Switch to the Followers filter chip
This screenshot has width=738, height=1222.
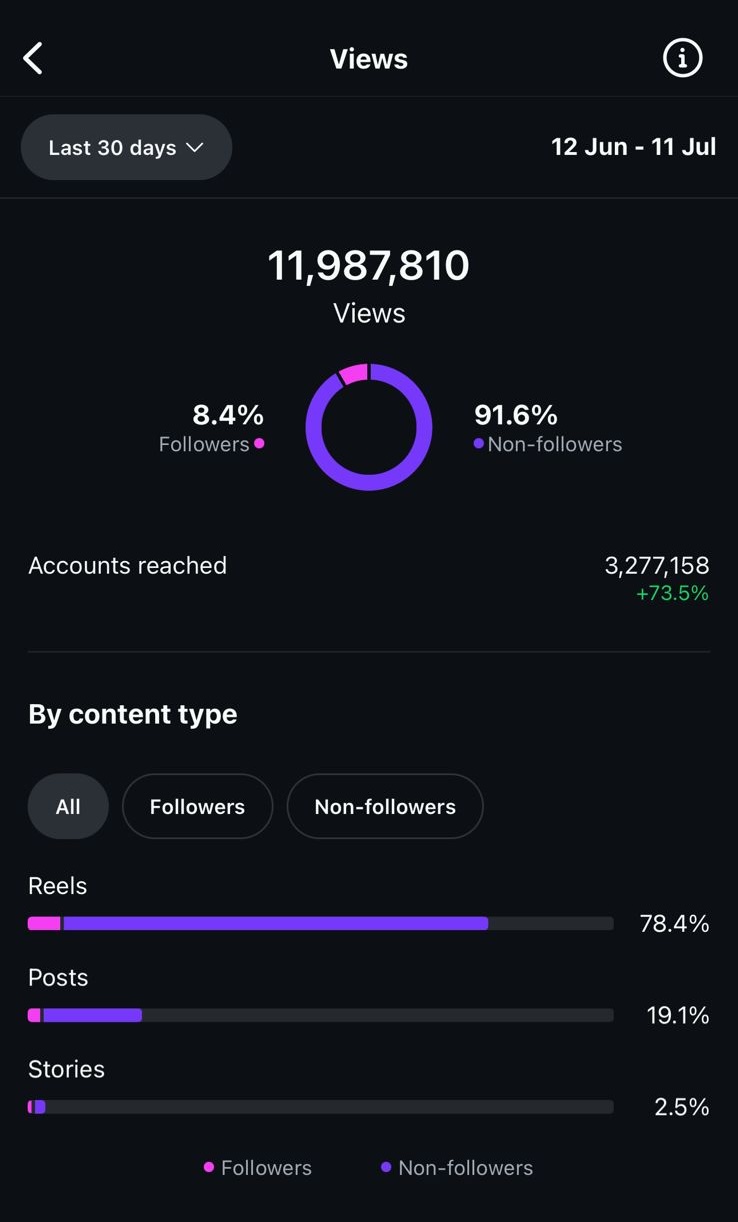tap(197, 806)
